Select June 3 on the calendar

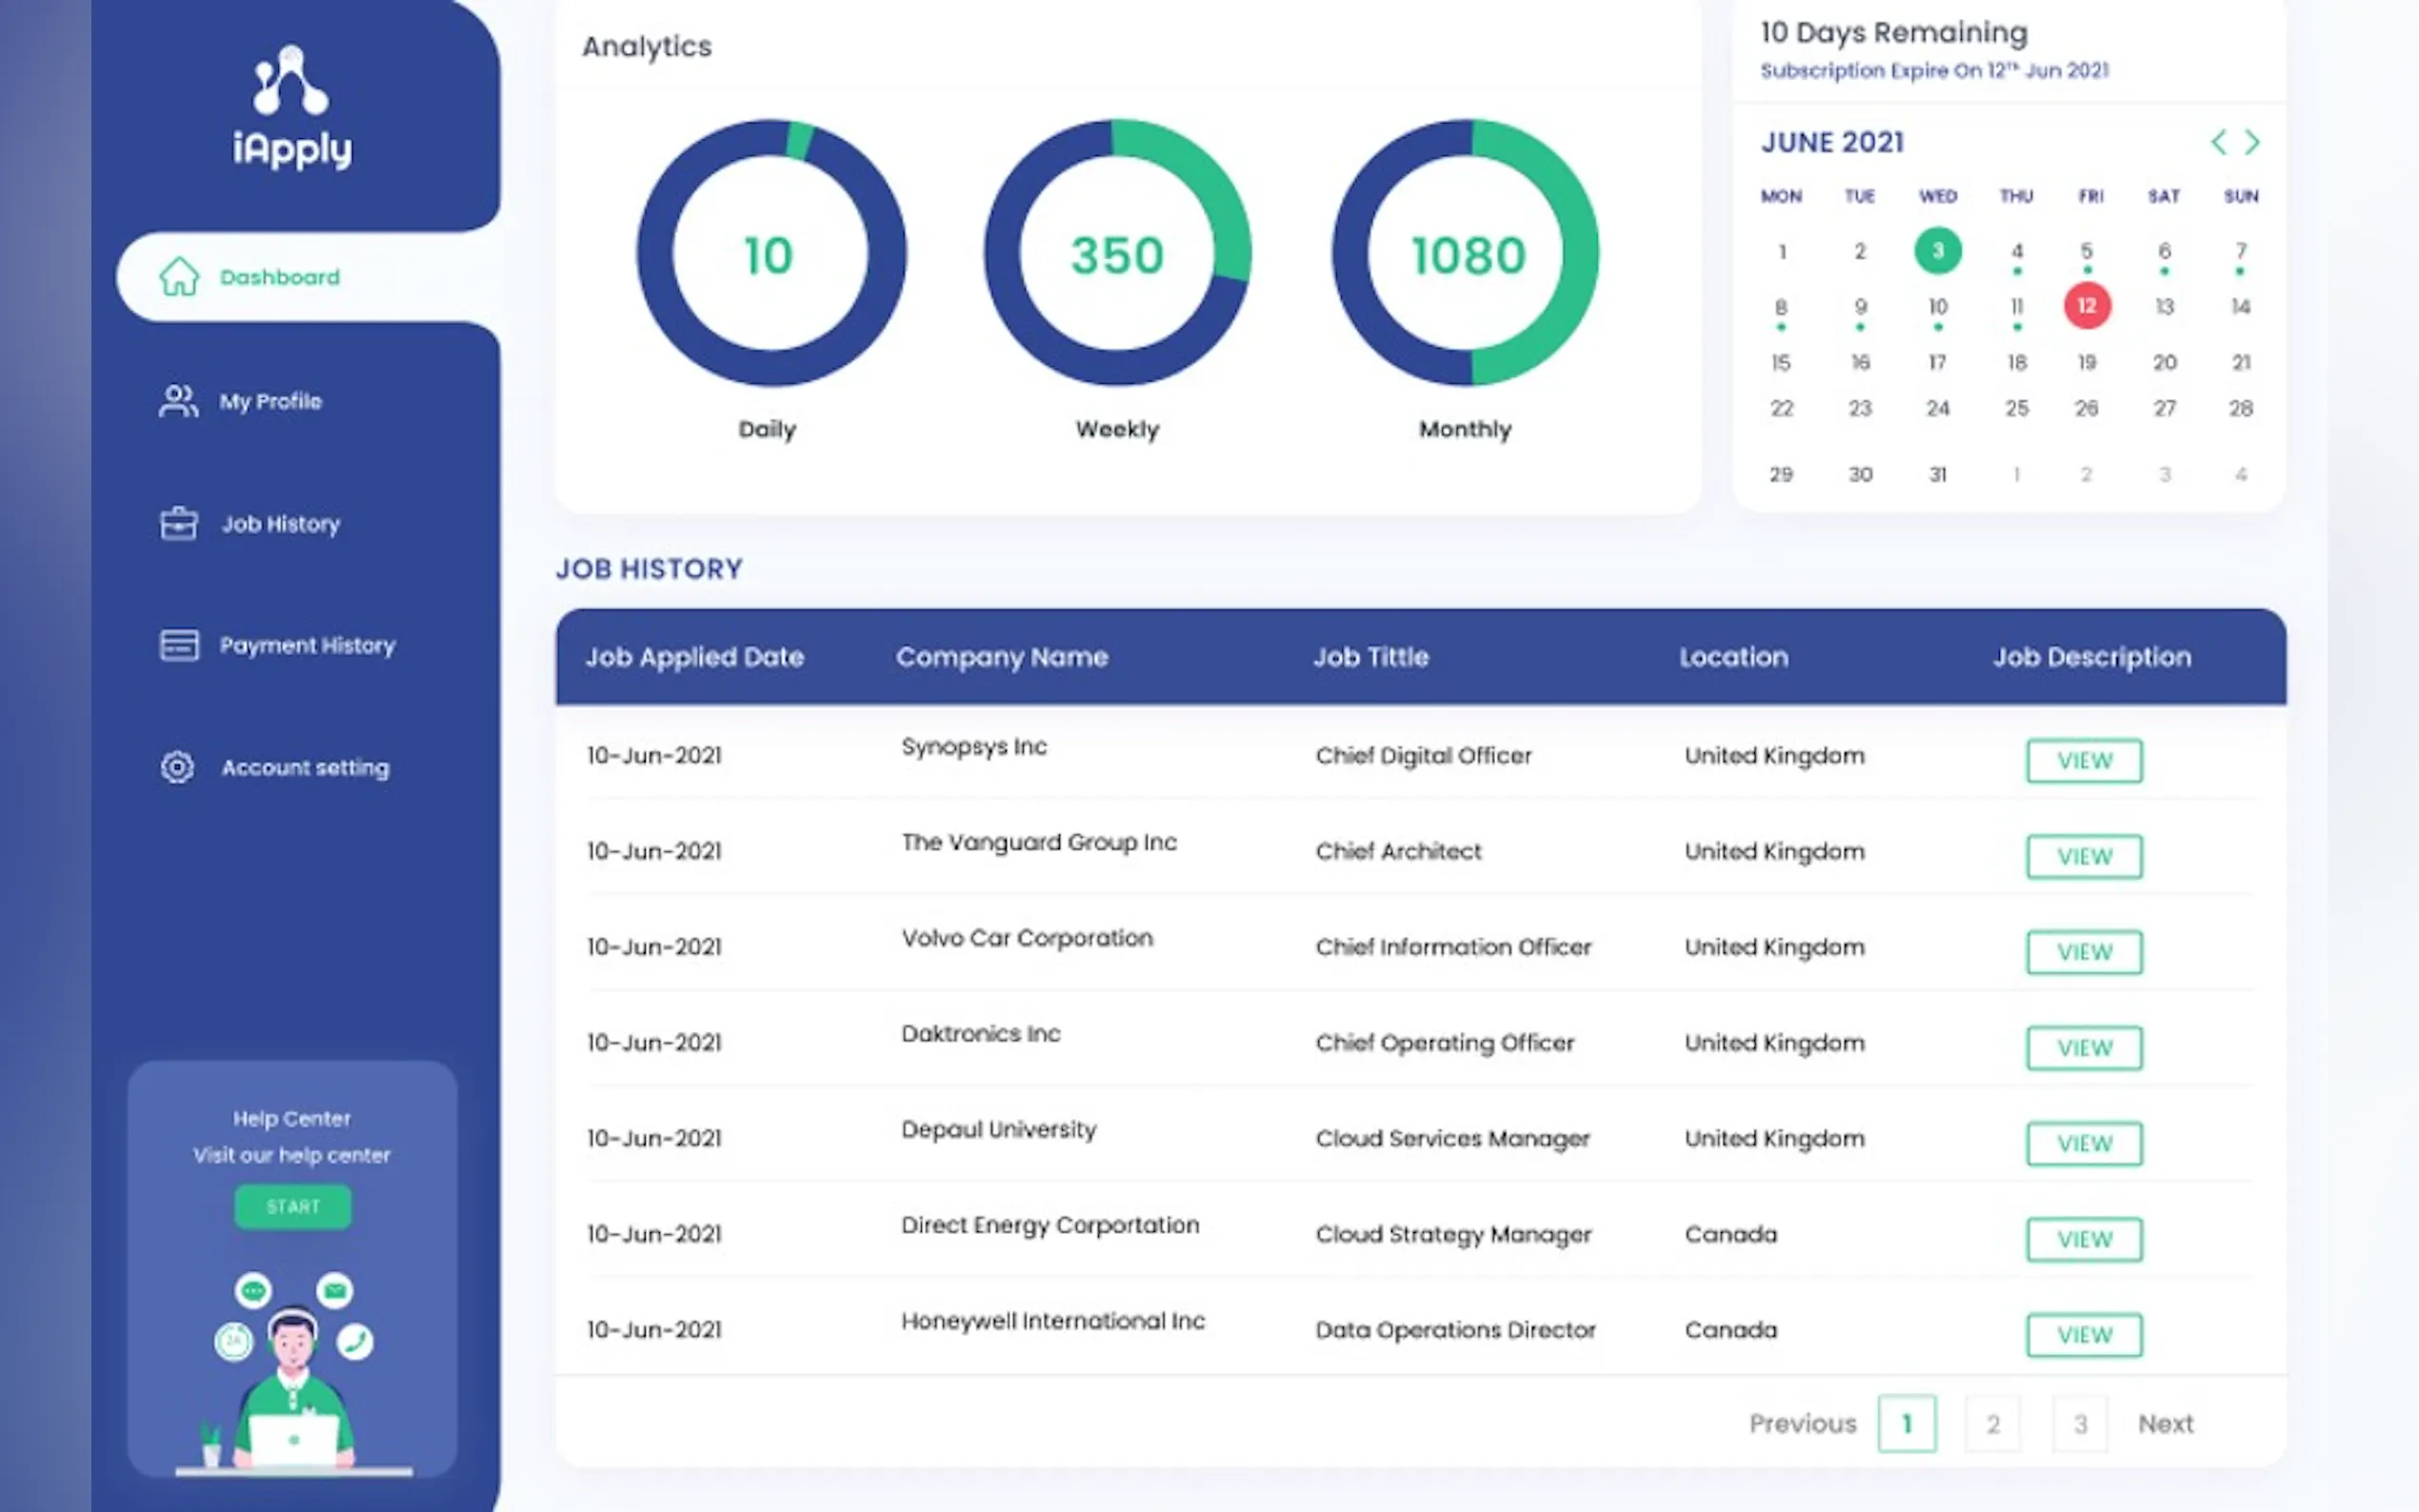(1937, 250)
